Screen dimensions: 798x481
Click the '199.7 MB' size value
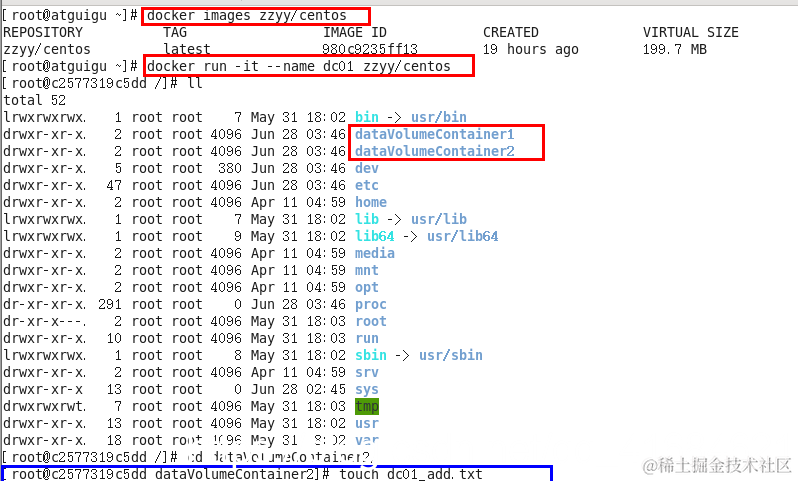(674, 49)
